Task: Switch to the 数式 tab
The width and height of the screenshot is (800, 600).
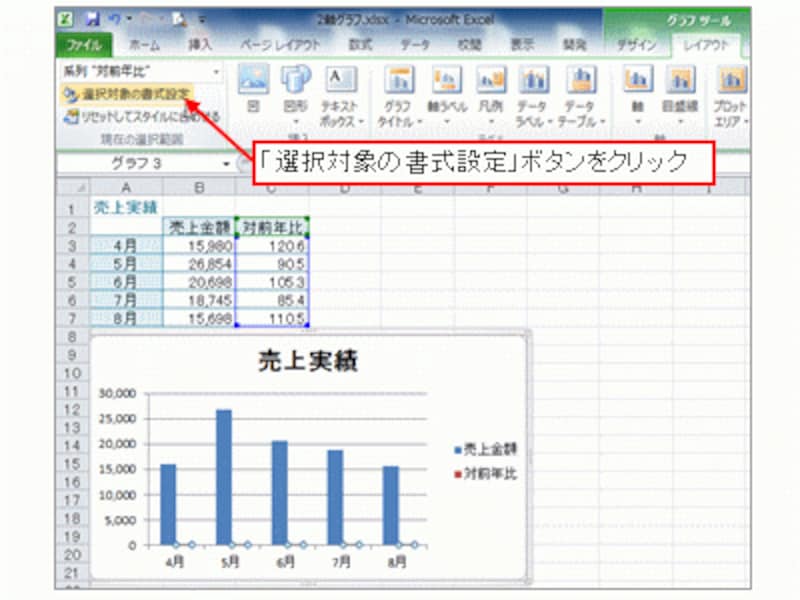Action: pos(360,45)
